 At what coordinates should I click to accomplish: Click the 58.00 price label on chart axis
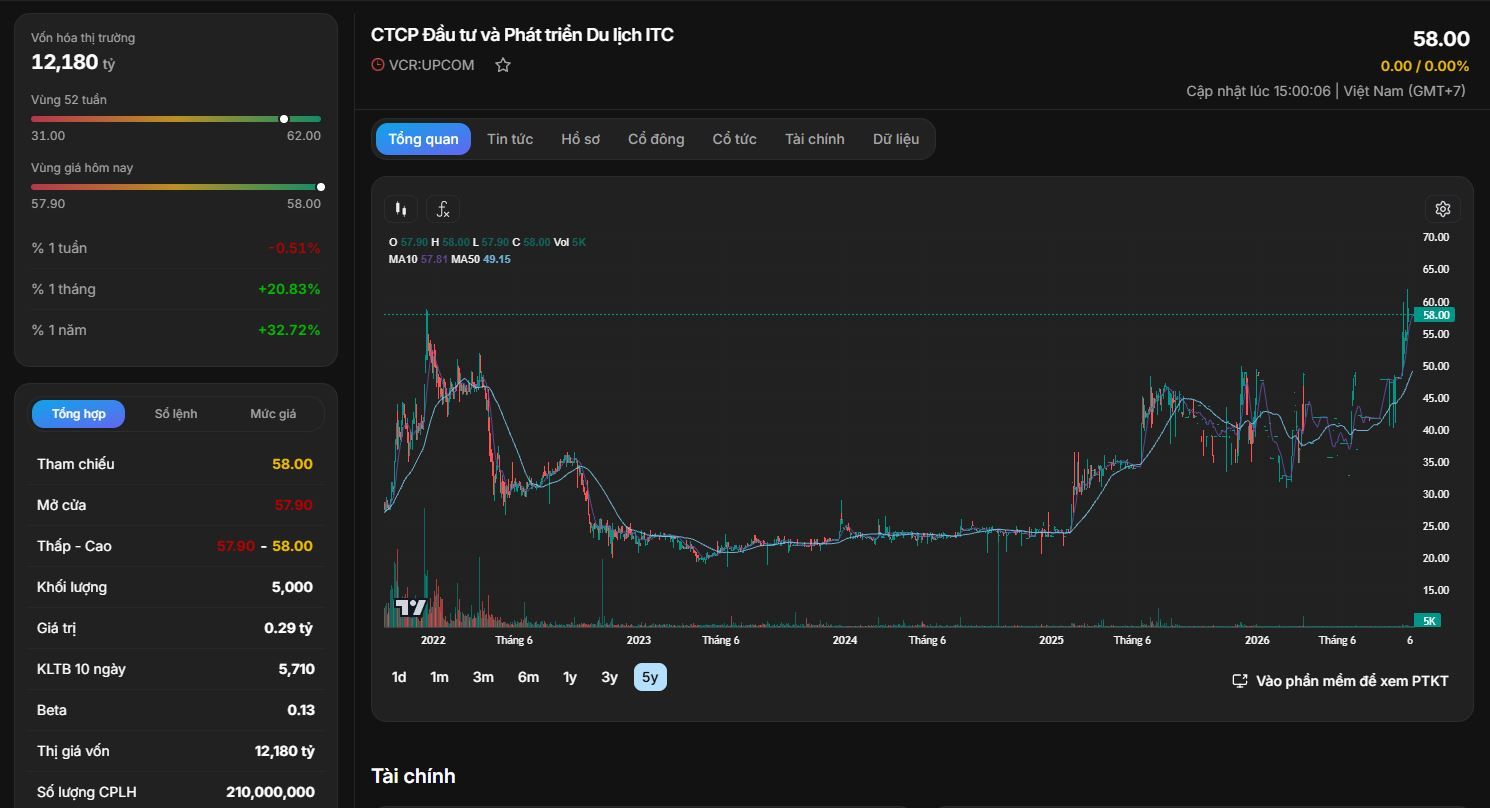(x=1435, y=315)
